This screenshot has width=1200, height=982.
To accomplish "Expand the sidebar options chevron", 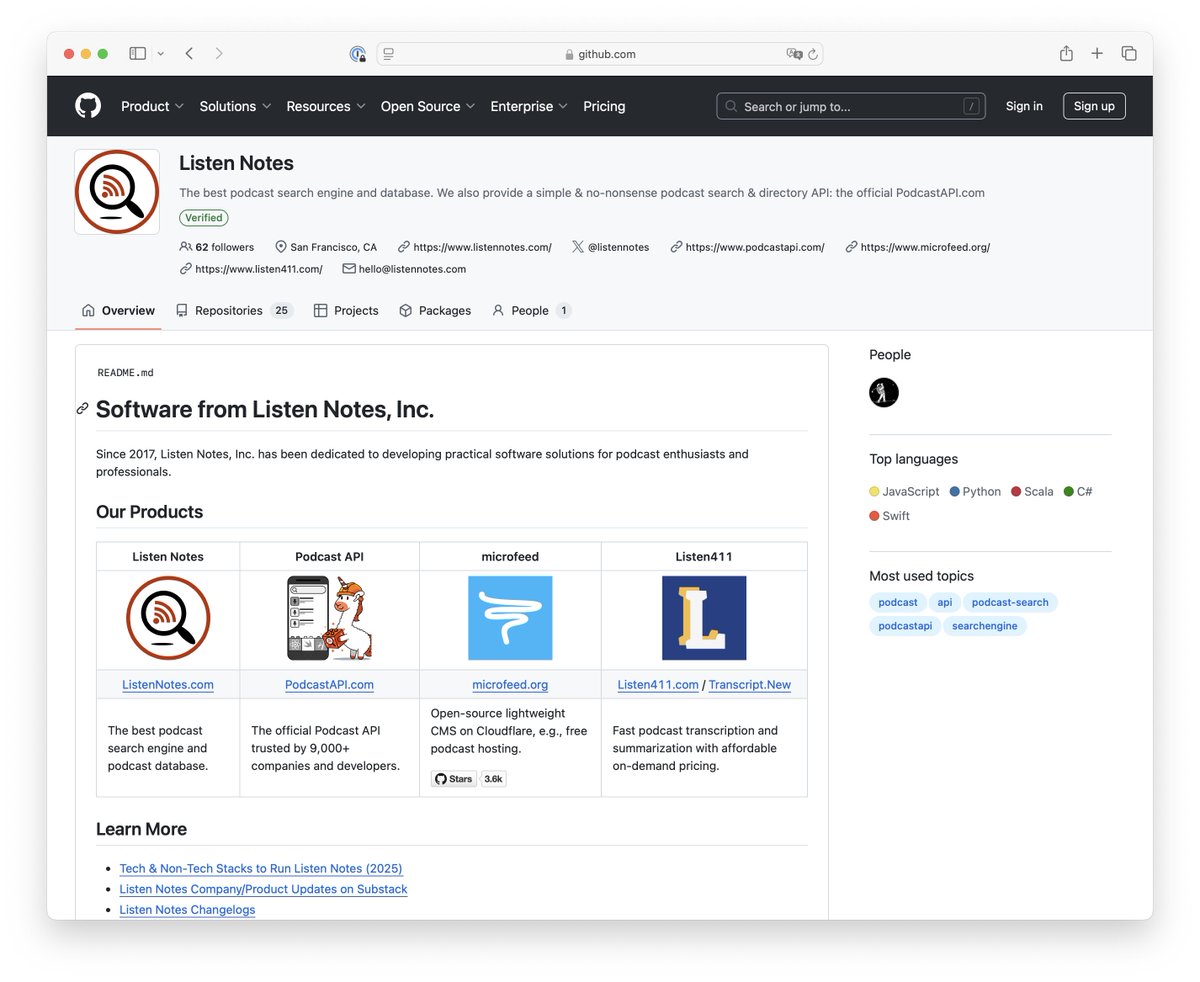I will pyautogui.click(x=160, y=54).
